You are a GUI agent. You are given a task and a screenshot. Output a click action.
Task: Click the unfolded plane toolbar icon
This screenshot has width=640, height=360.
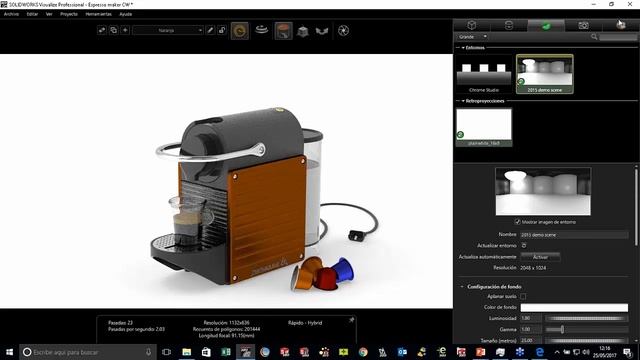tap(322, 31)
